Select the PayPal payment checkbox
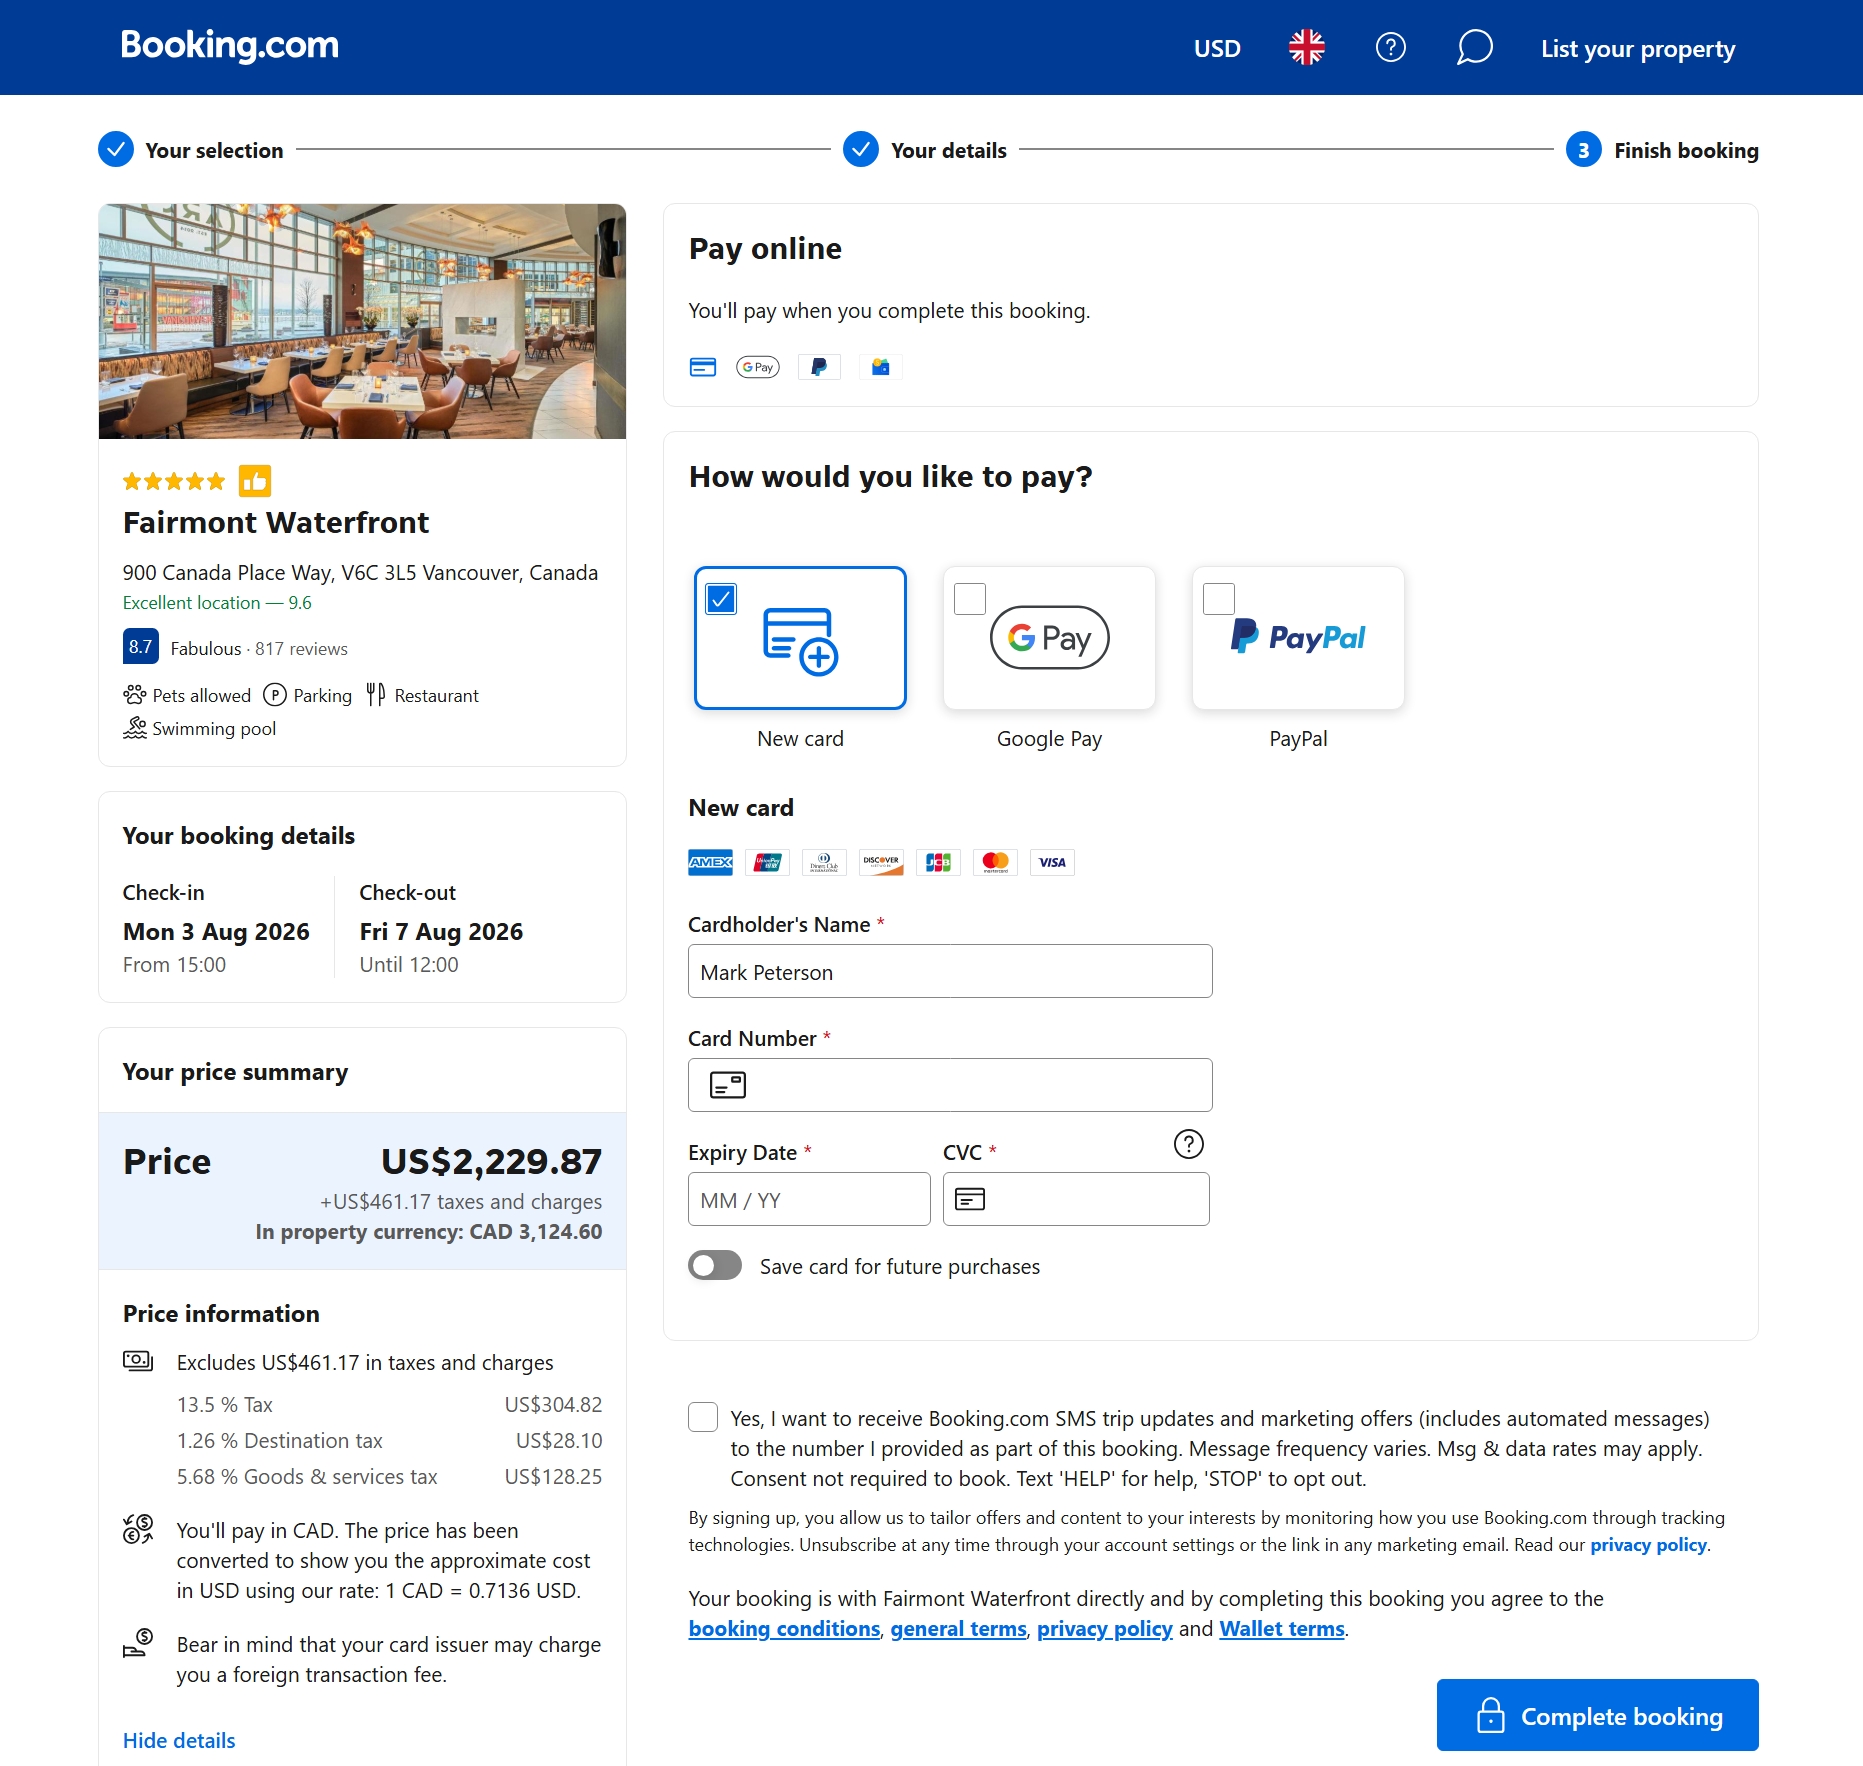This screenshot has width=1863, height=1766. [x=1219, y=599]
